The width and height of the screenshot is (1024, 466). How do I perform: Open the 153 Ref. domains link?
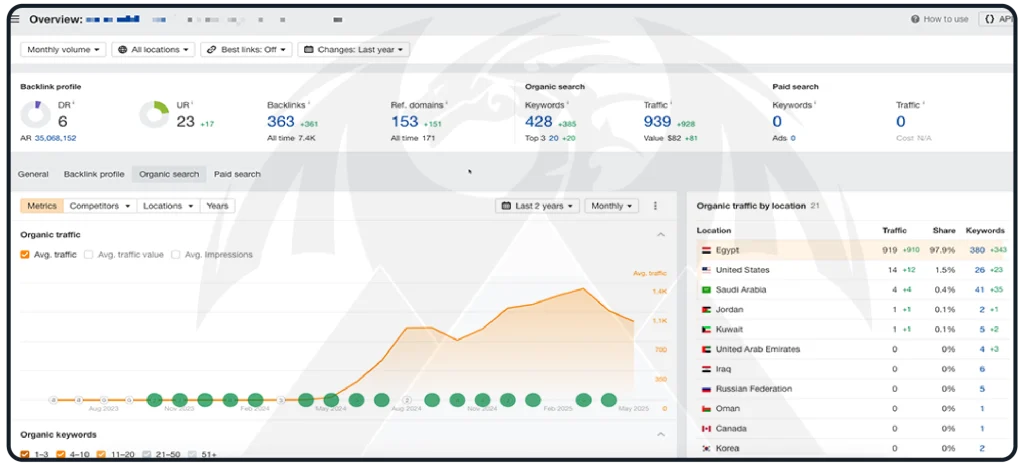point(404,121)
